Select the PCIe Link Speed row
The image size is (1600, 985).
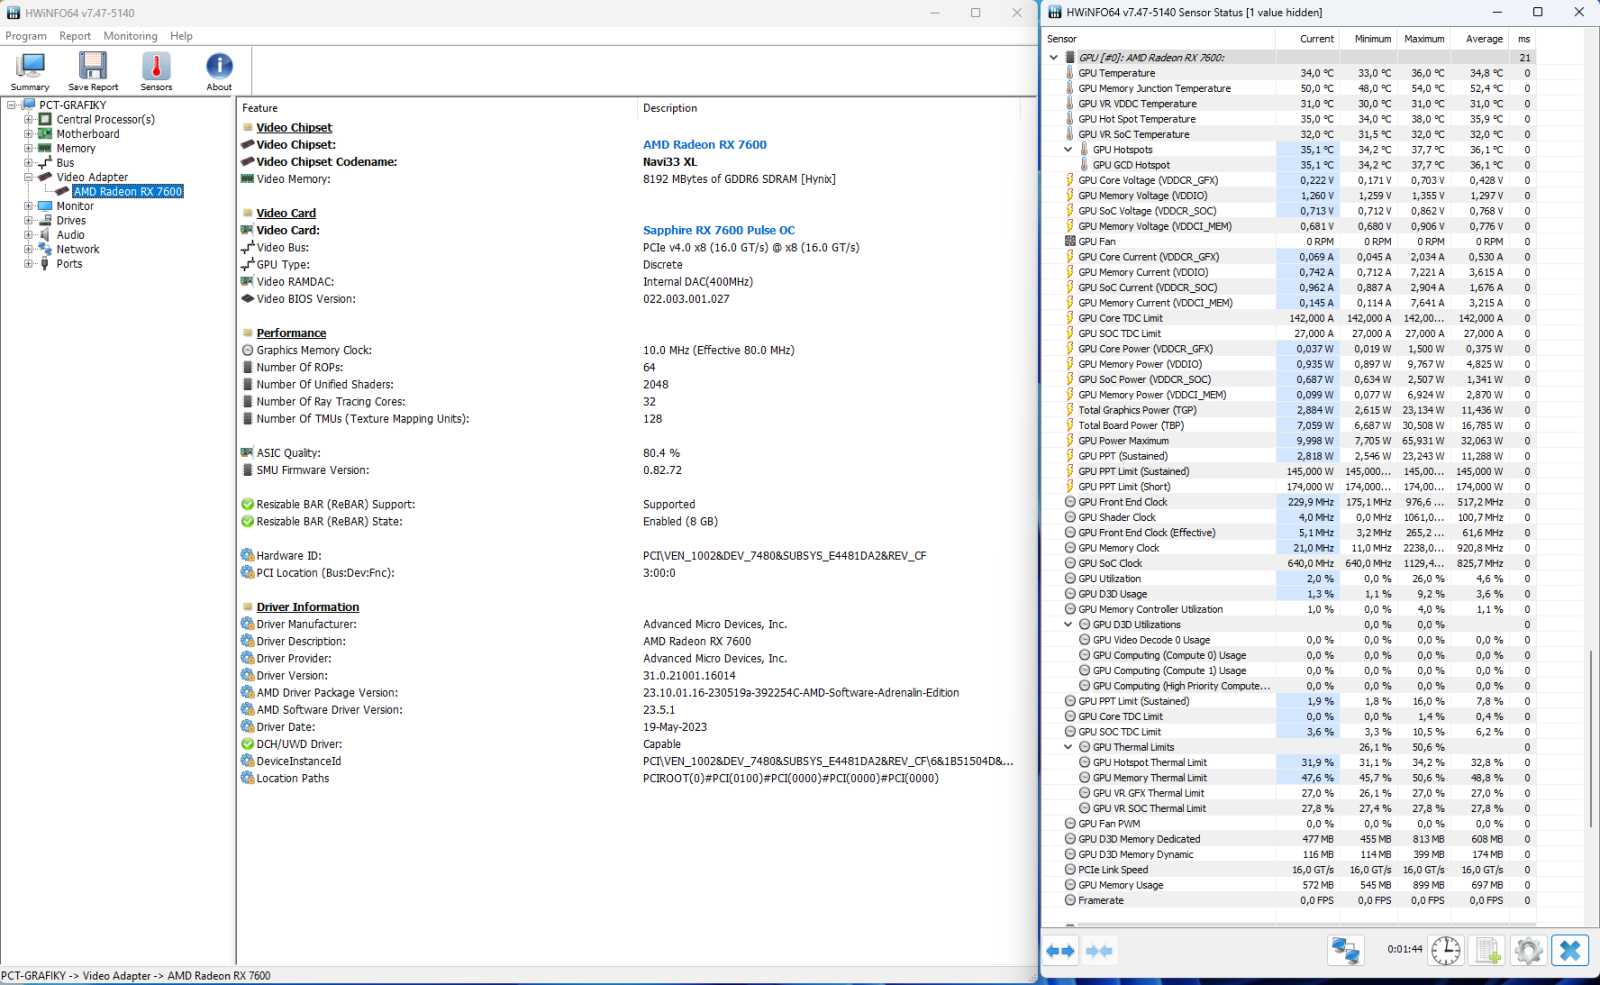click(1289, 870)
